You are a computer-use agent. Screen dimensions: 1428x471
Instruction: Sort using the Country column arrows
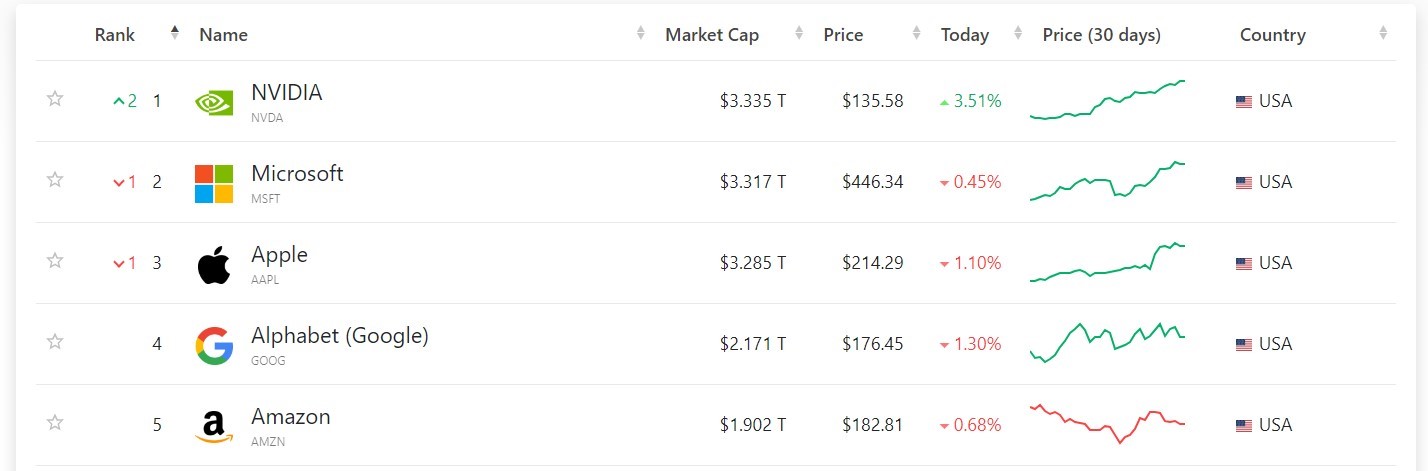click(x=1383, y=33)
